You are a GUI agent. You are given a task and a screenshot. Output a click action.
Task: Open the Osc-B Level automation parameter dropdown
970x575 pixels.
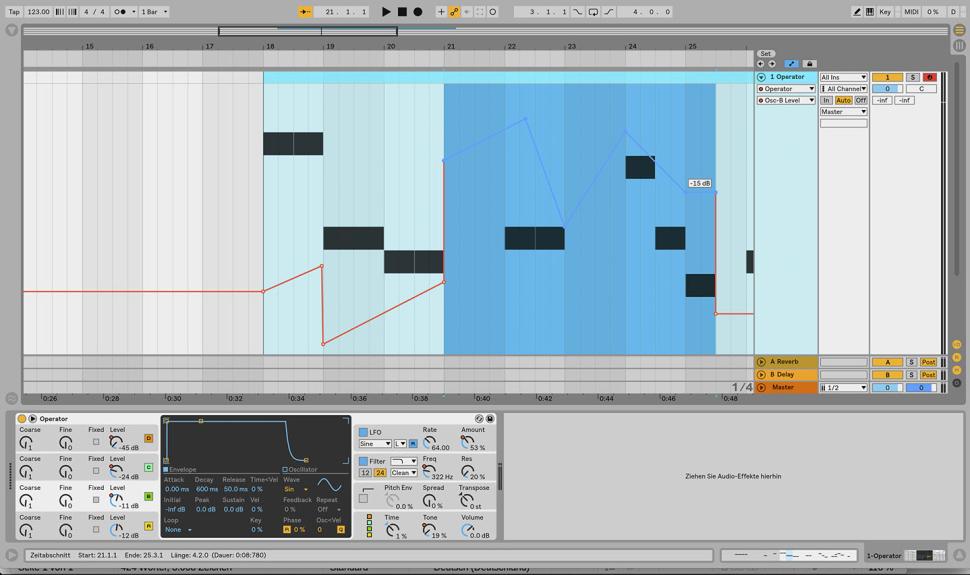(786, 100)
